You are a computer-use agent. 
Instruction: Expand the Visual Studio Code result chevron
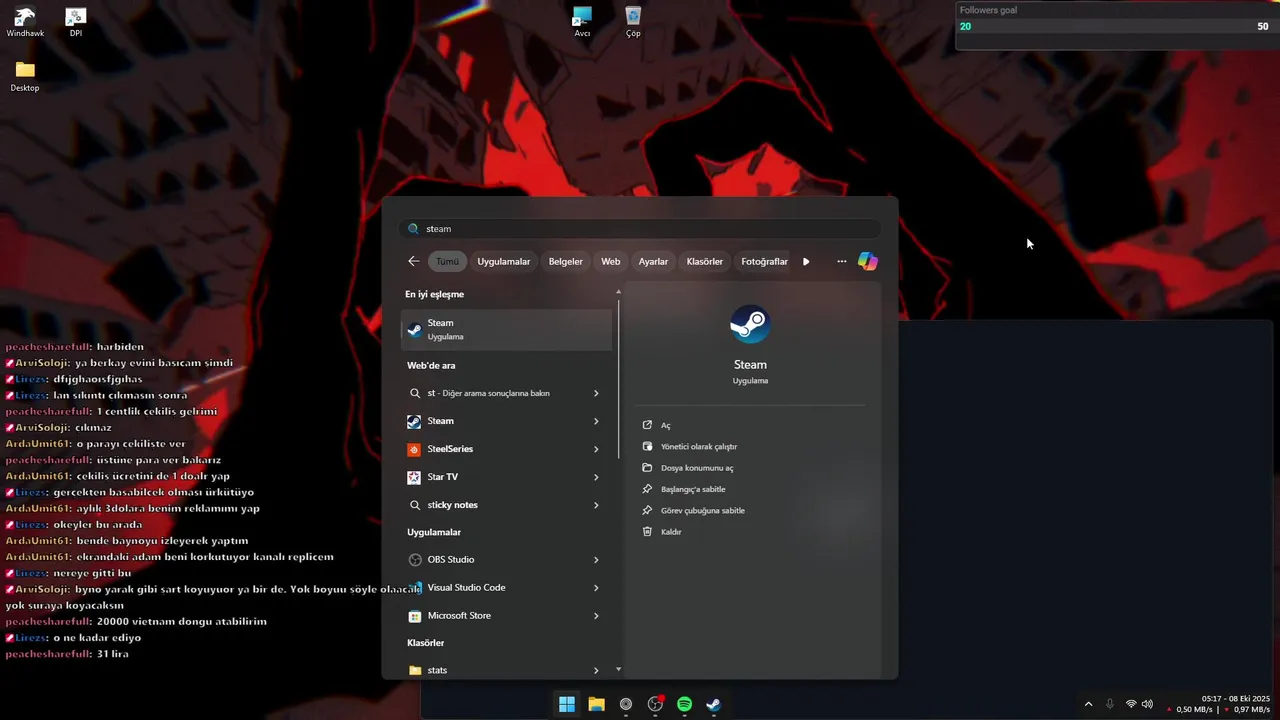tap(596, 588)
